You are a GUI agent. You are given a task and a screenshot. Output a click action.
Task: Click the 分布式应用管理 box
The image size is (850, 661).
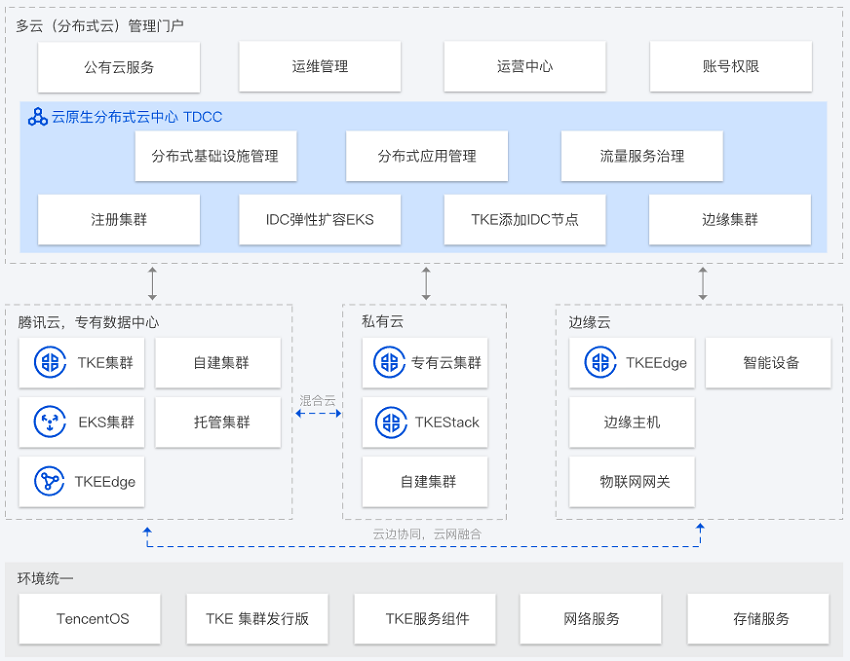(x=427, y=156)
